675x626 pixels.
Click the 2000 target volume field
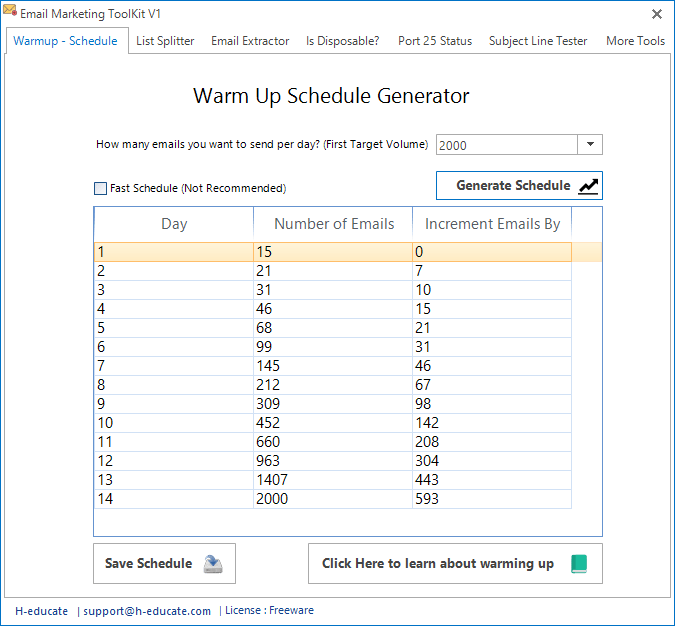pyautogui.click(x=505, y=145)
